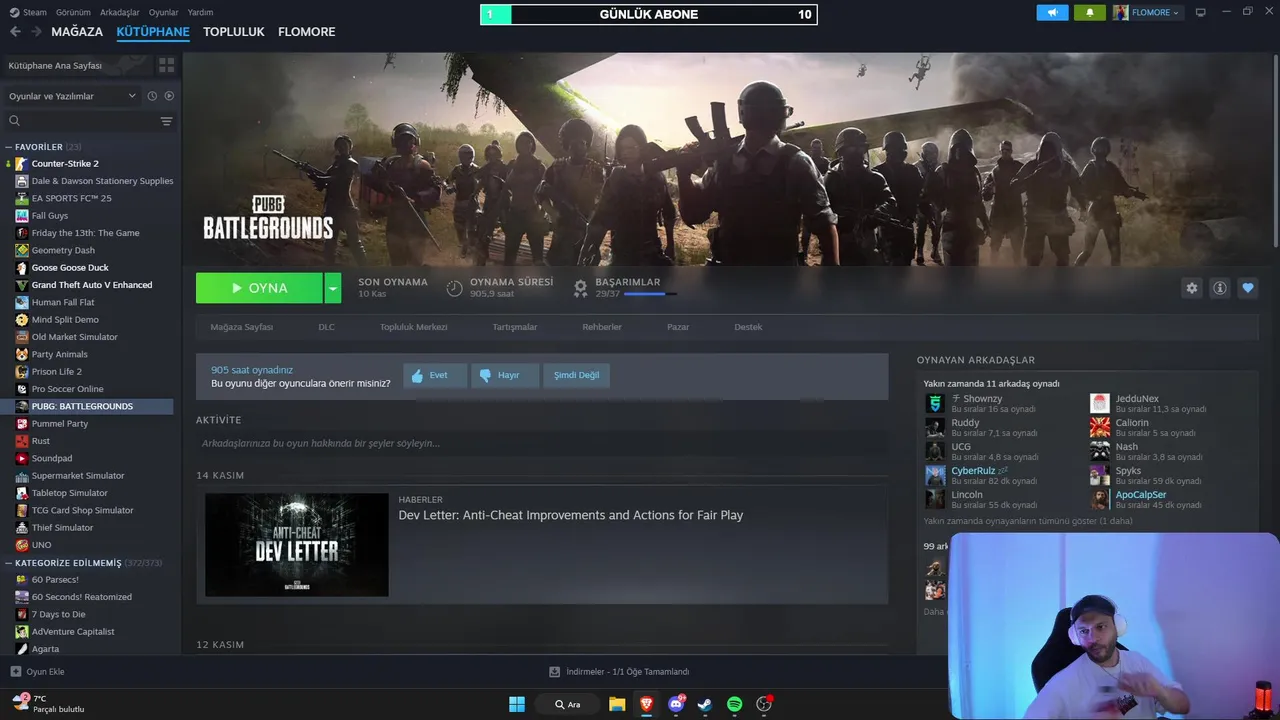Open the Rehberler link
This screenshot has height=720, width=1280.
(602, 327)
